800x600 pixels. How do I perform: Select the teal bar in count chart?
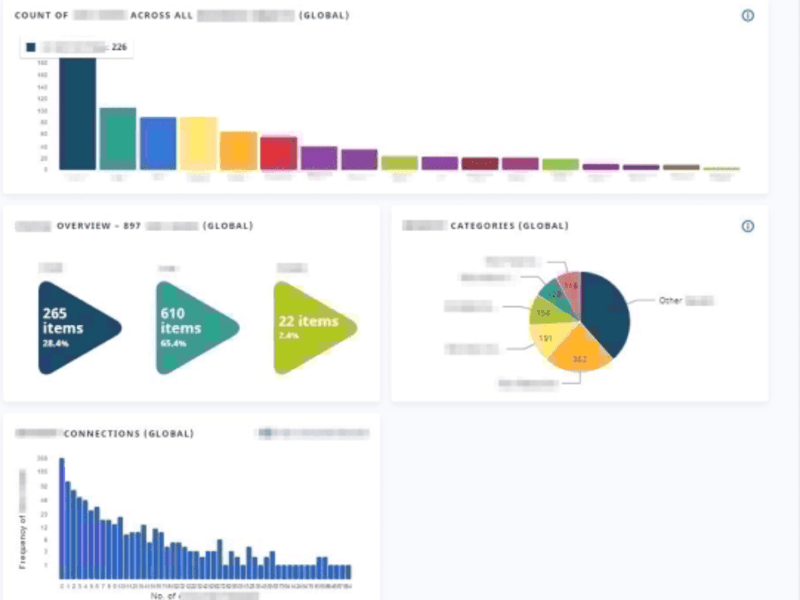point(118,139)
